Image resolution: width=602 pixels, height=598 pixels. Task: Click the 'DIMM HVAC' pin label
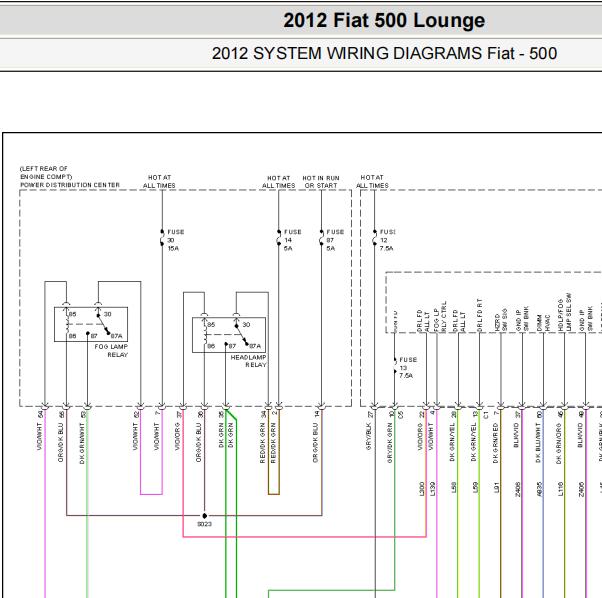click(x=543, y=323)
